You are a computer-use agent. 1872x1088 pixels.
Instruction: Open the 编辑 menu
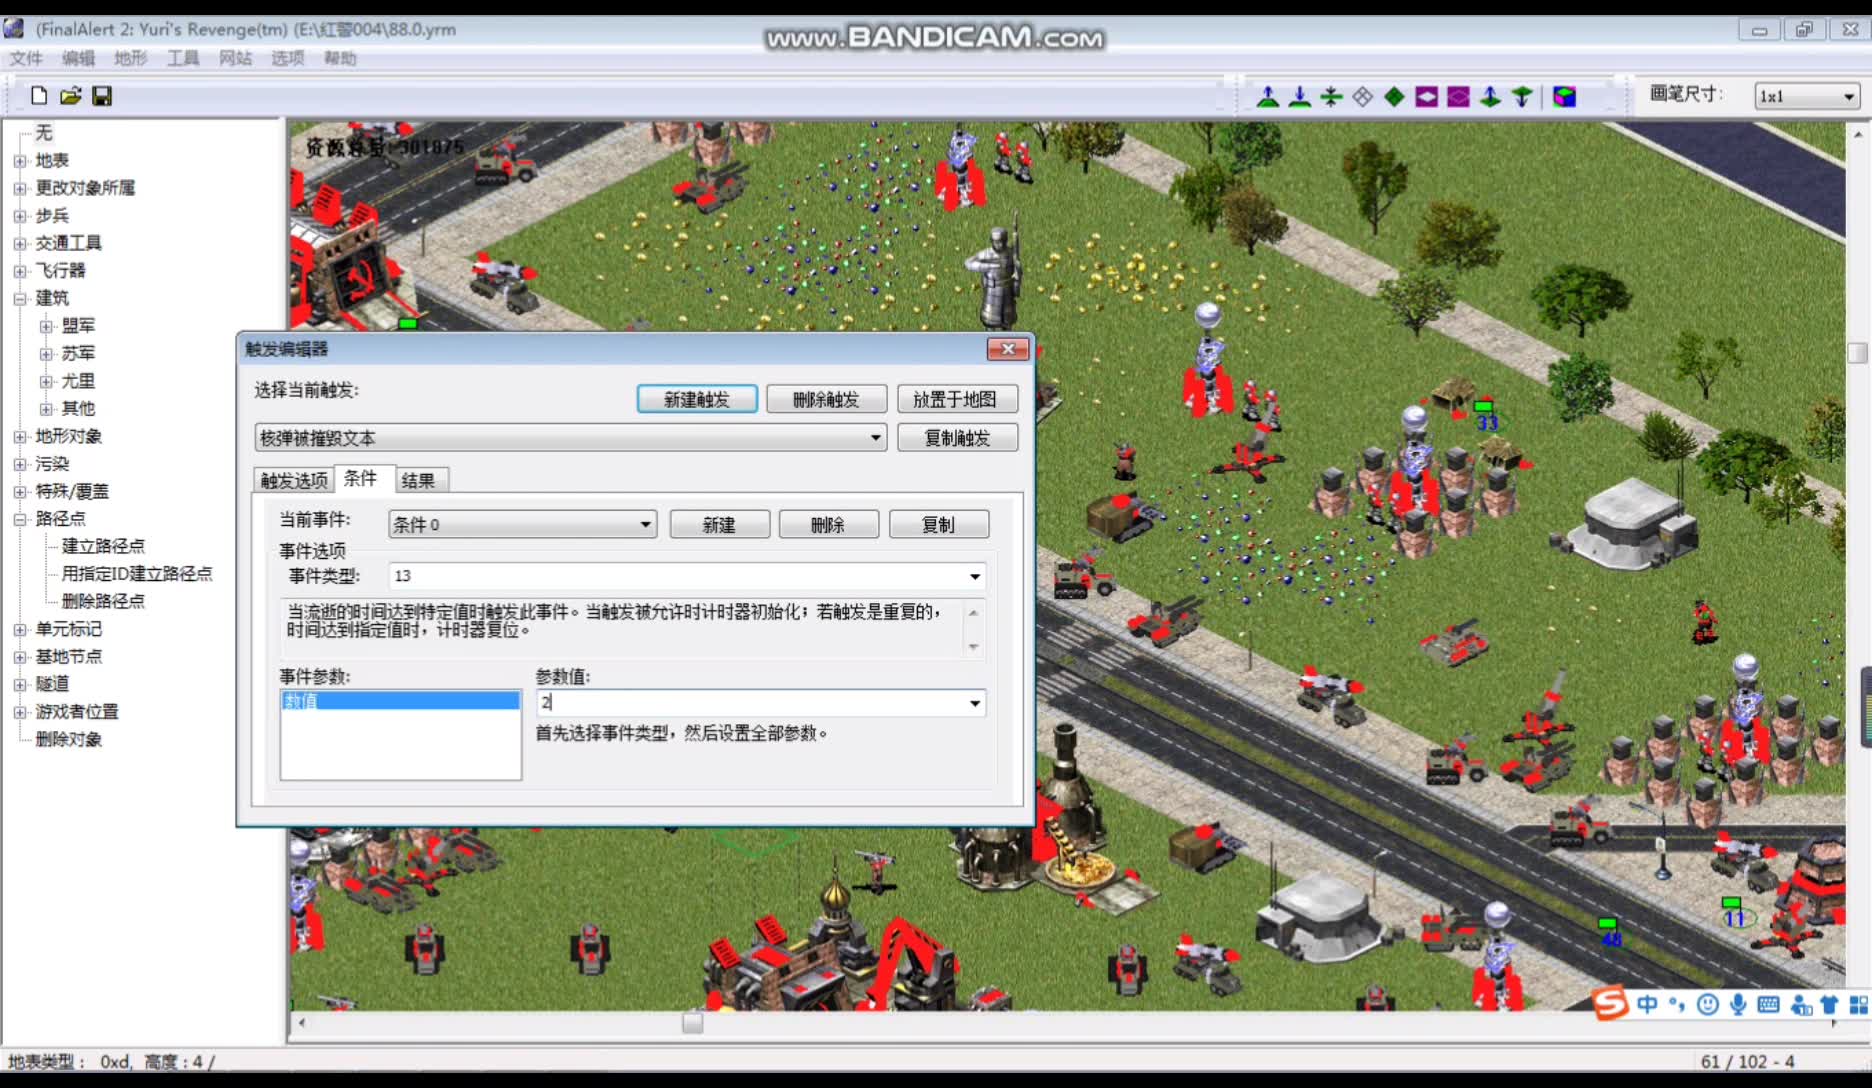78,58
